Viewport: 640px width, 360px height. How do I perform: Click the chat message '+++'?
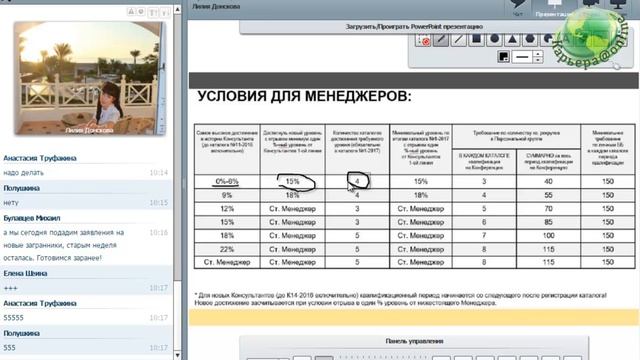point(10,288)
